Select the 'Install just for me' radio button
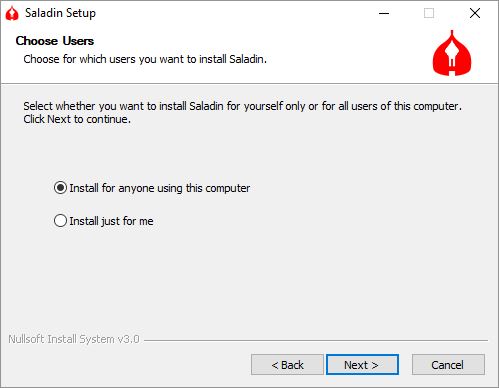This screenshot has height=388, width=499. tap(60, 221)
